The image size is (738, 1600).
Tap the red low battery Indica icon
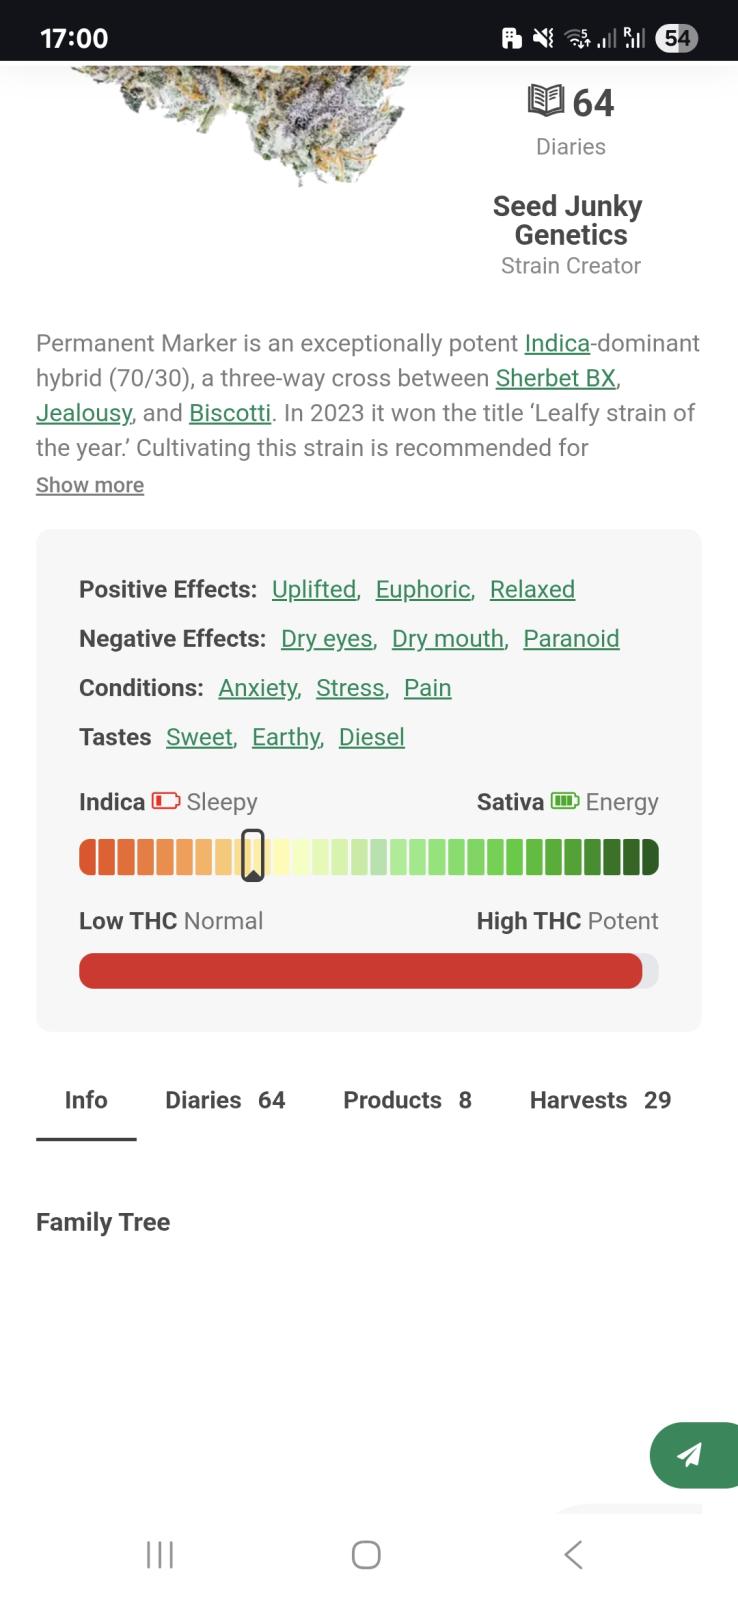166,801
